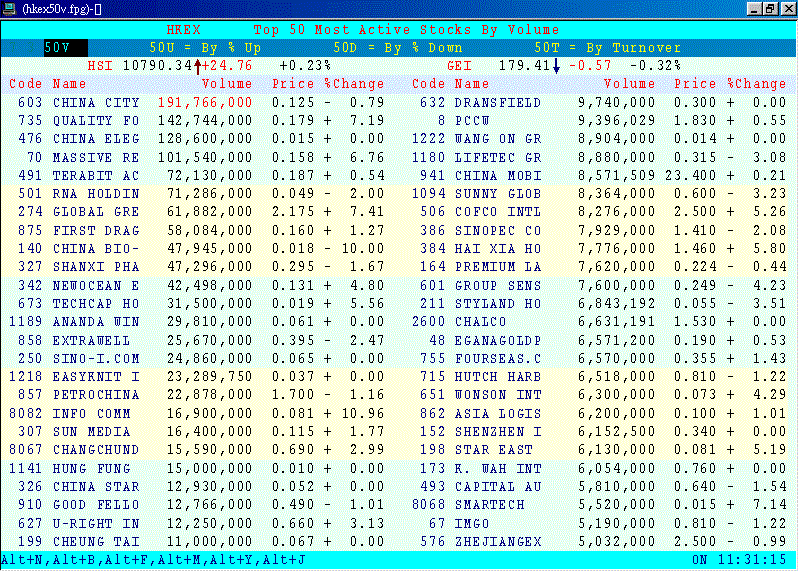The width and height of the screenshot is (798, 571).
Task: Select stock 1180 LIFETEC GR
Action: (599, 157)
